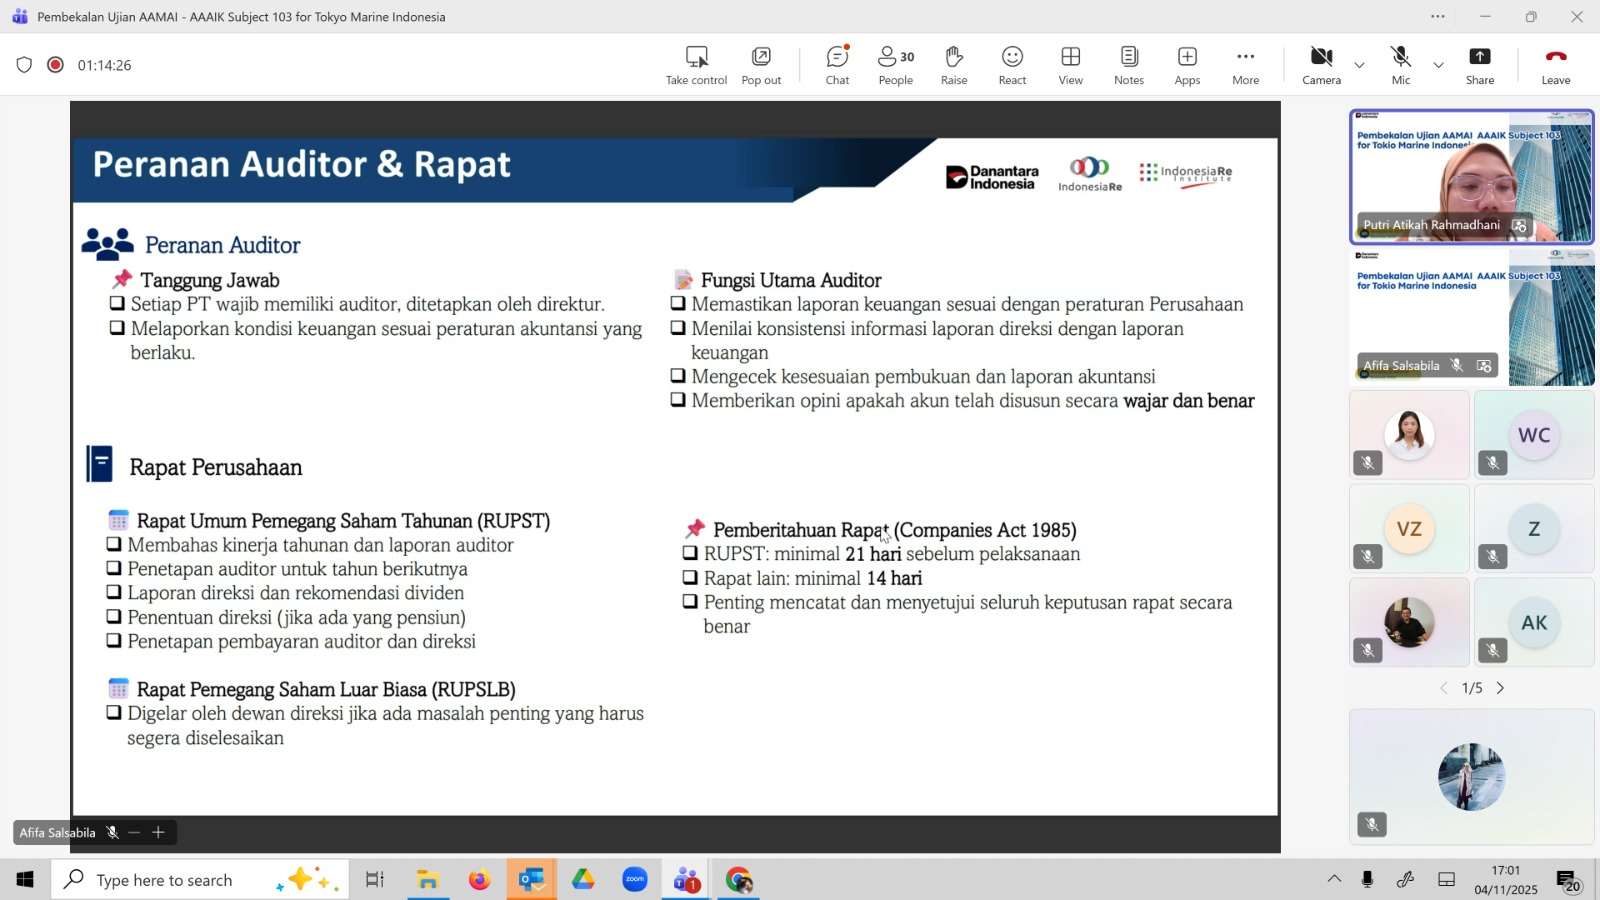The image size is (1600, 900).
Task: Open the React emoji menu
Action: point(1012,65)
